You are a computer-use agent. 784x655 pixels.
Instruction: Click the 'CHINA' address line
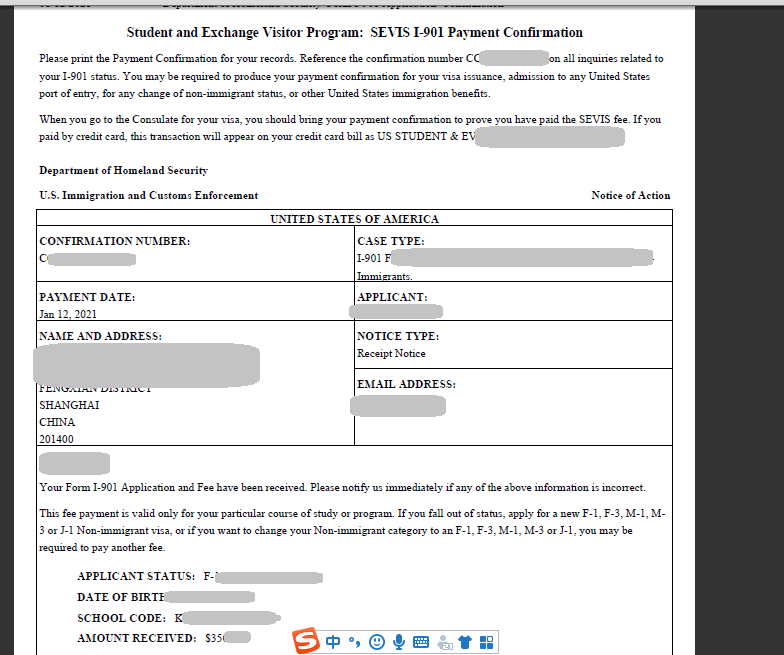click(57, 422)
